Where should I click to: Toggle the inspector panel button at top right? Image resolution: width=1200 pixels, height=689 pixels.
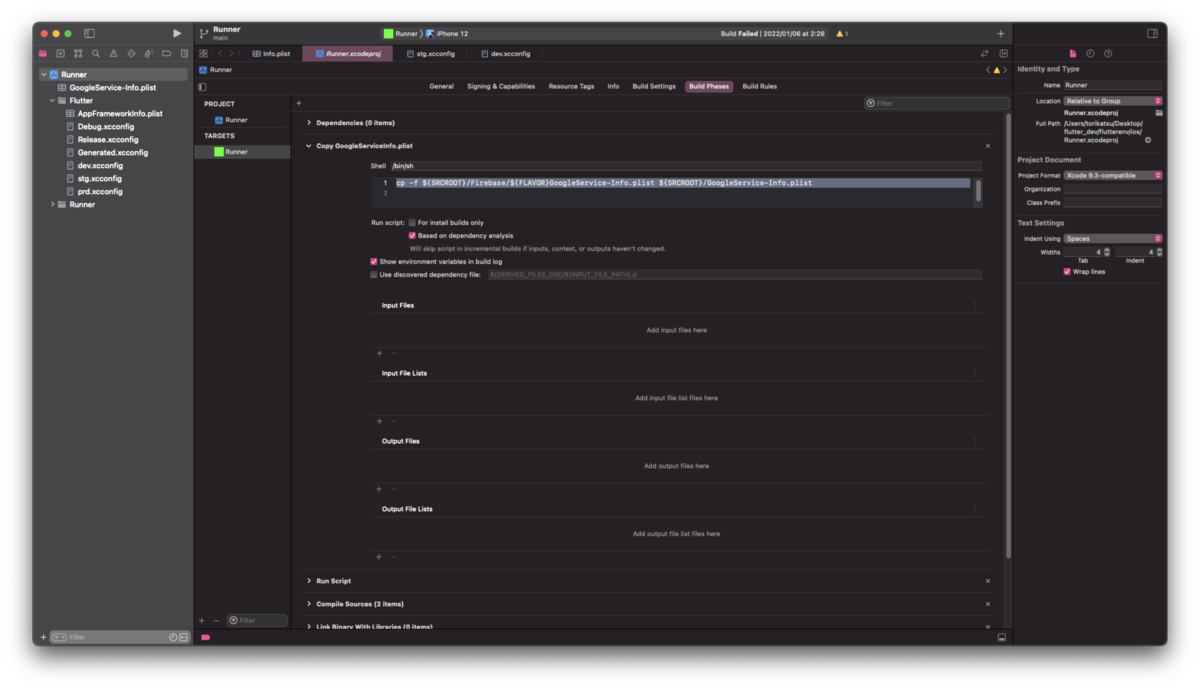[1152, 33]
